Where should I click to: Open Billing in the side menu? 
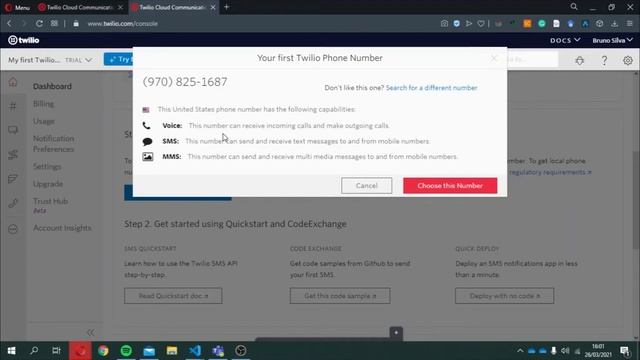(x=43, y=104)
